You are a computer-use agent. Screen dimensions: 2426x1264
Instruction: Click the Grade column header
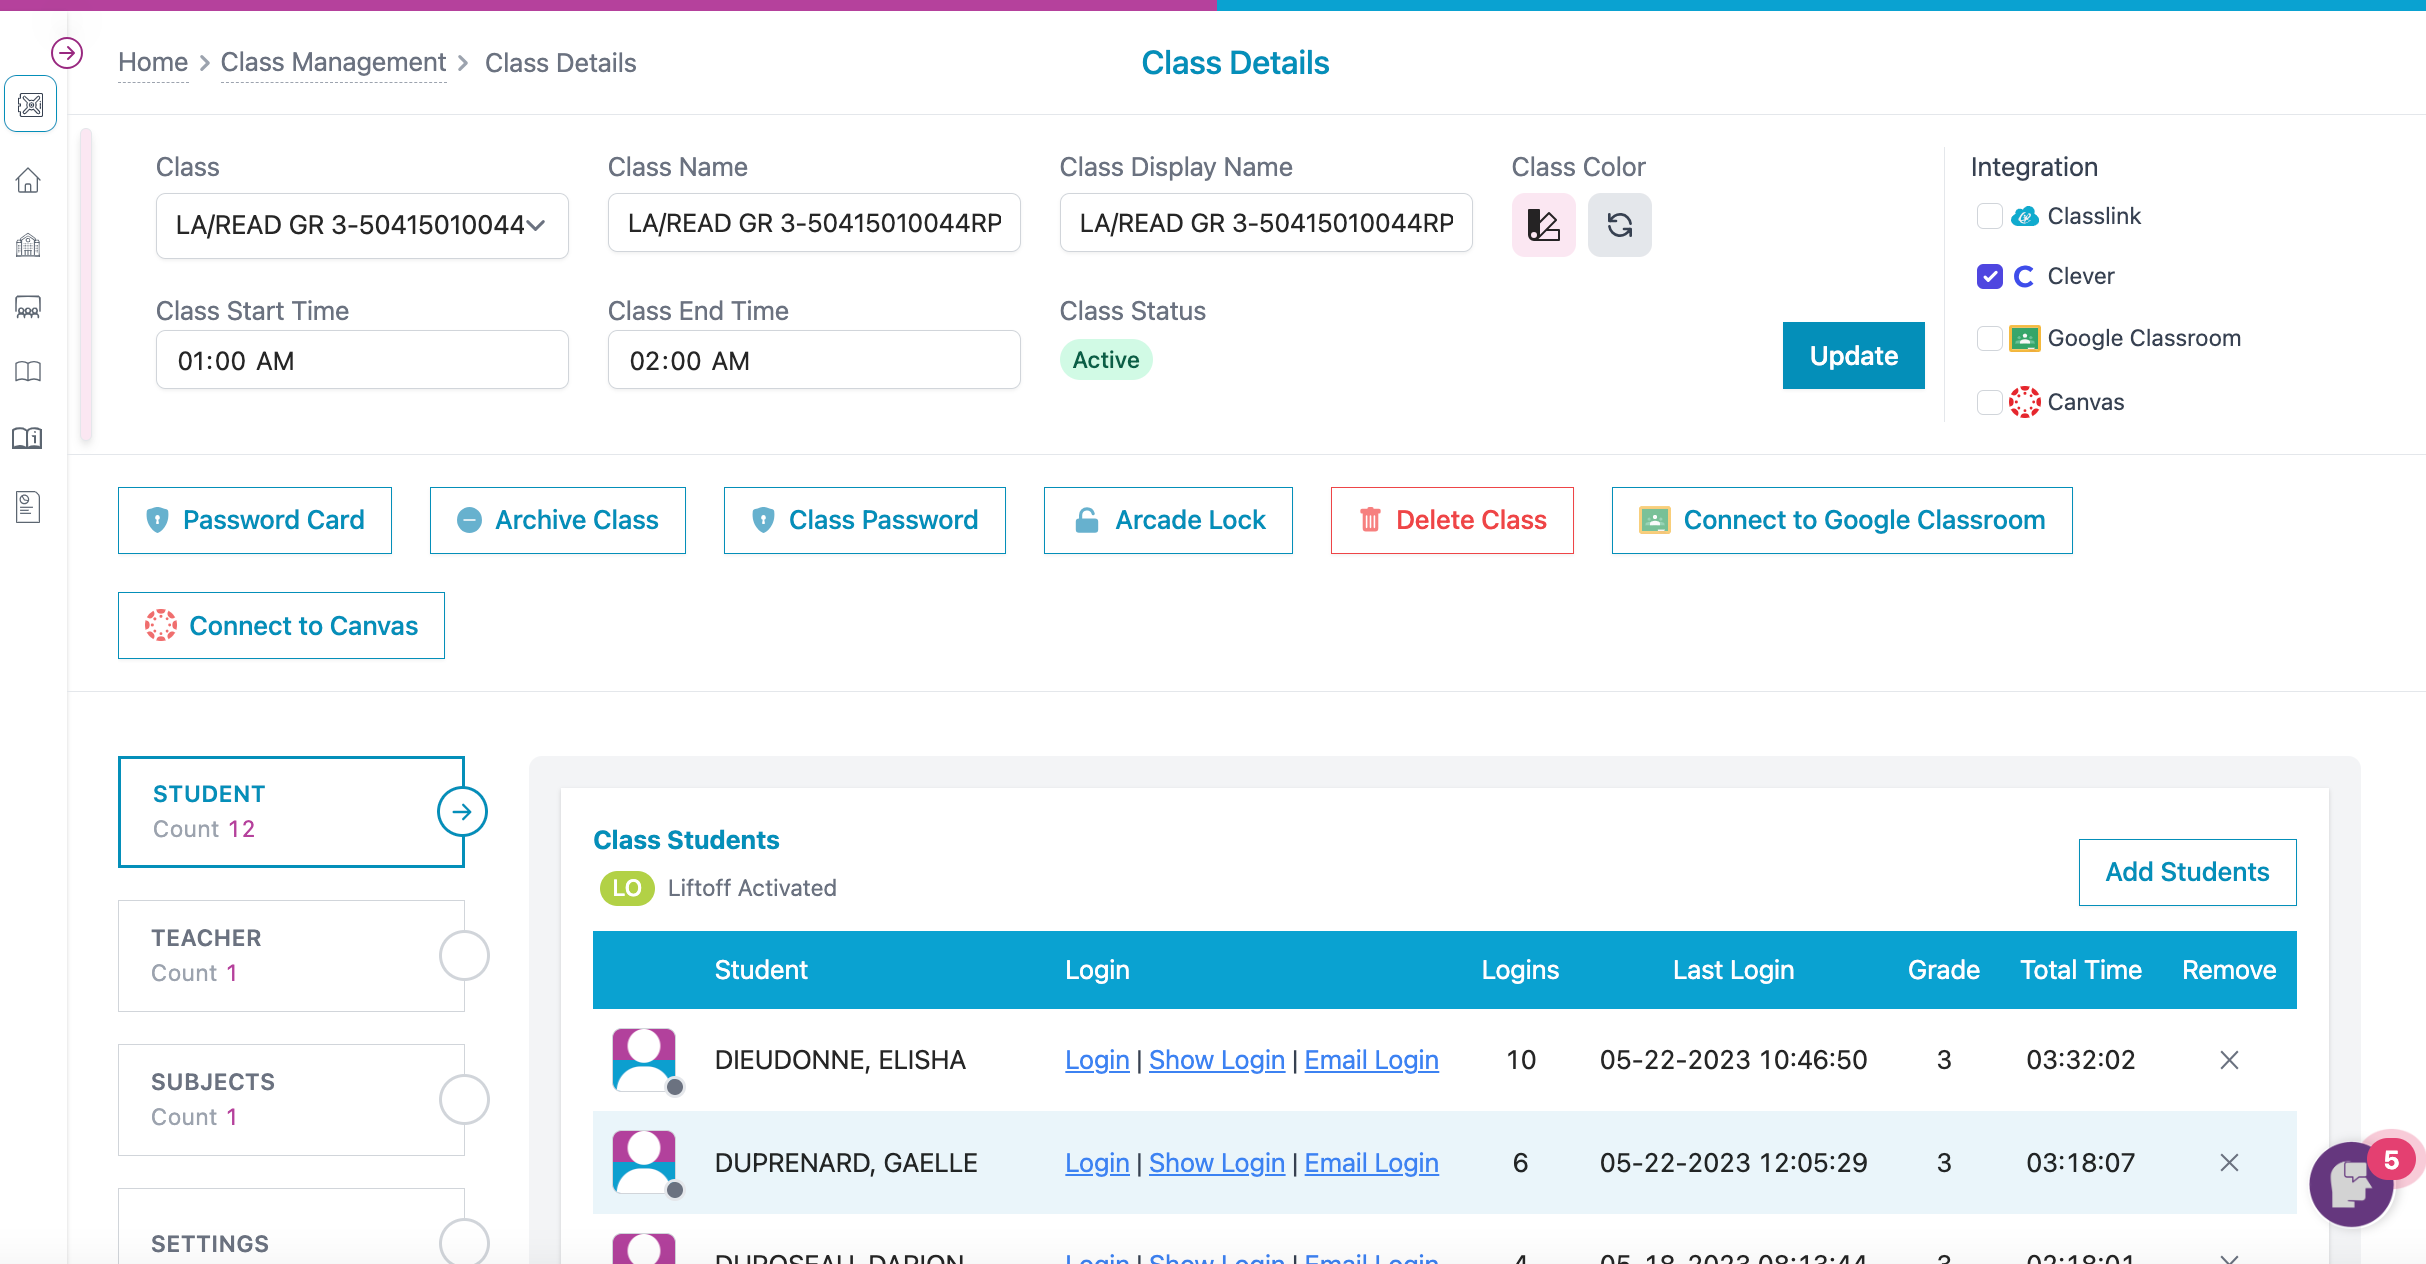1944,970
